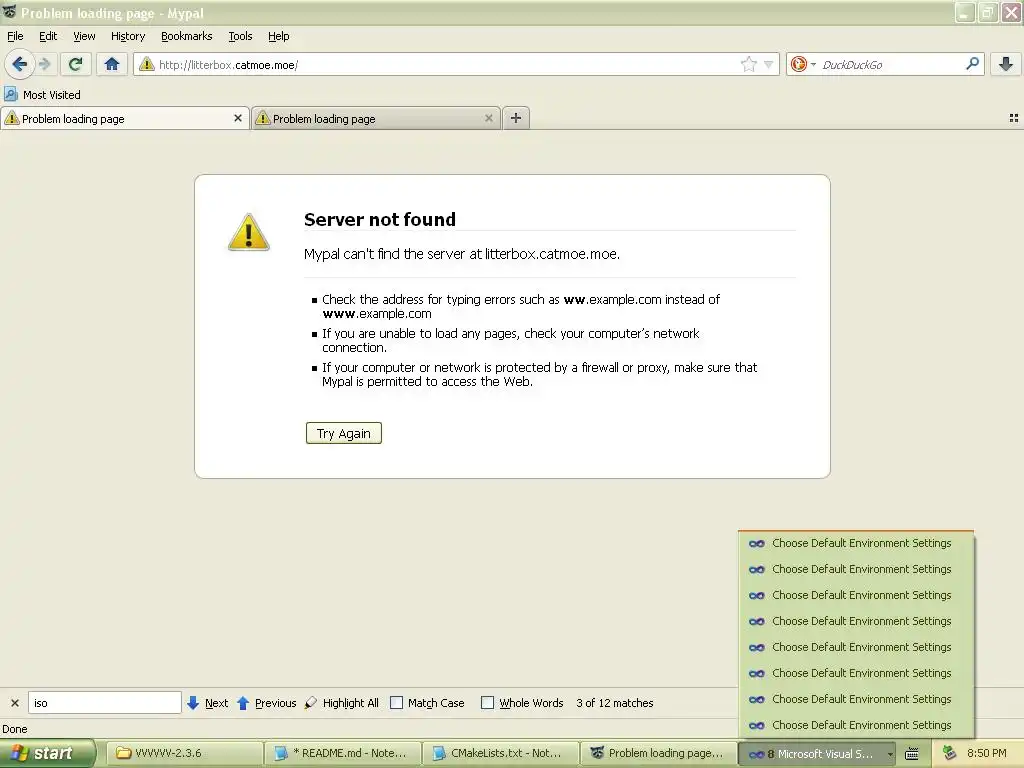Open the Tools menu

pos(240,36)
